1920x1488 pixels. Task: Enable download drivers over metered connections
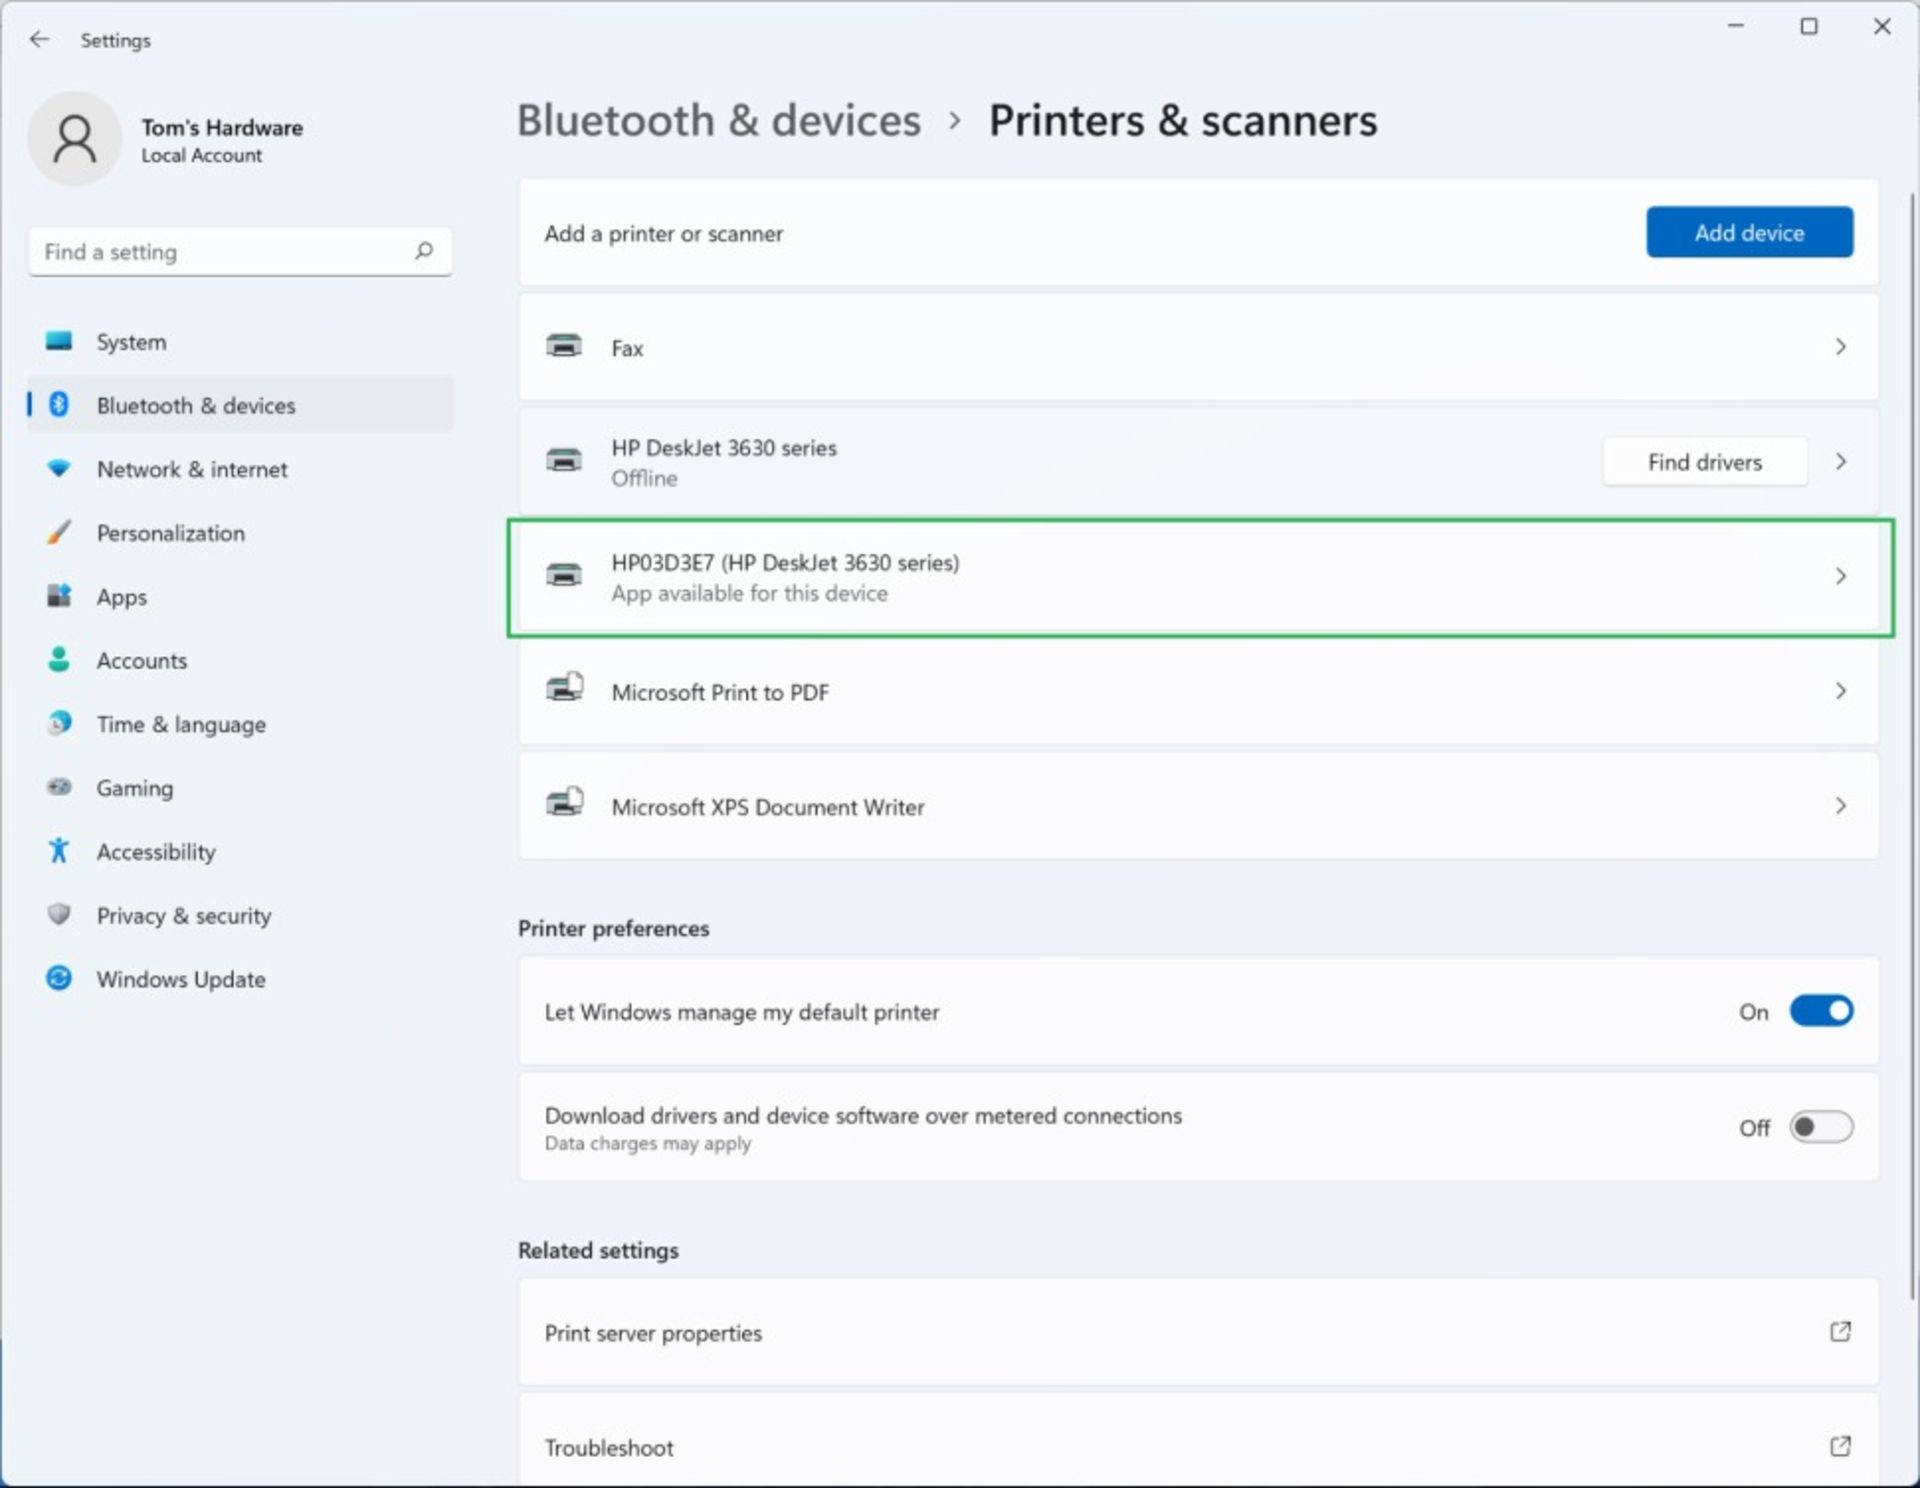point(1821,1127)
